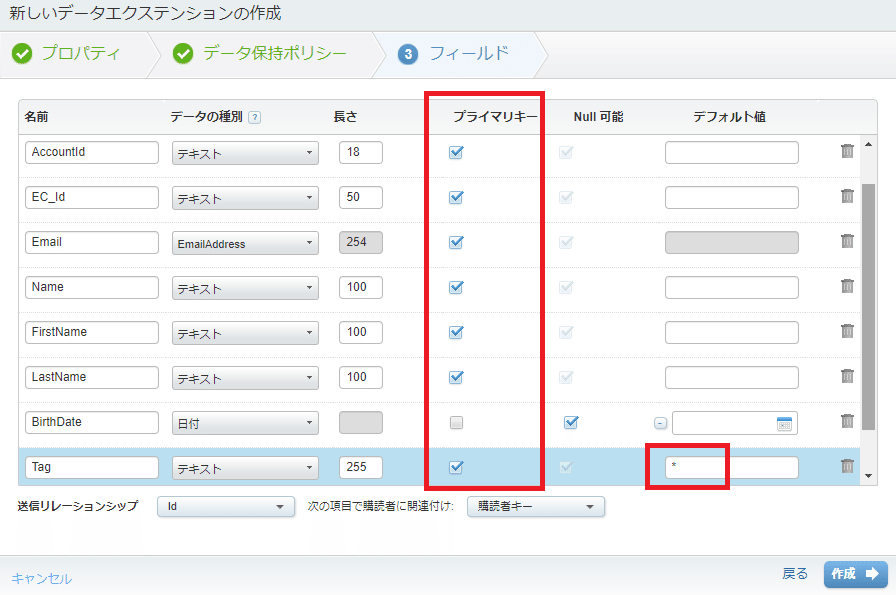
Task: Open the 送信リレーションシップ Id dropdown
Action: point(226,506)
